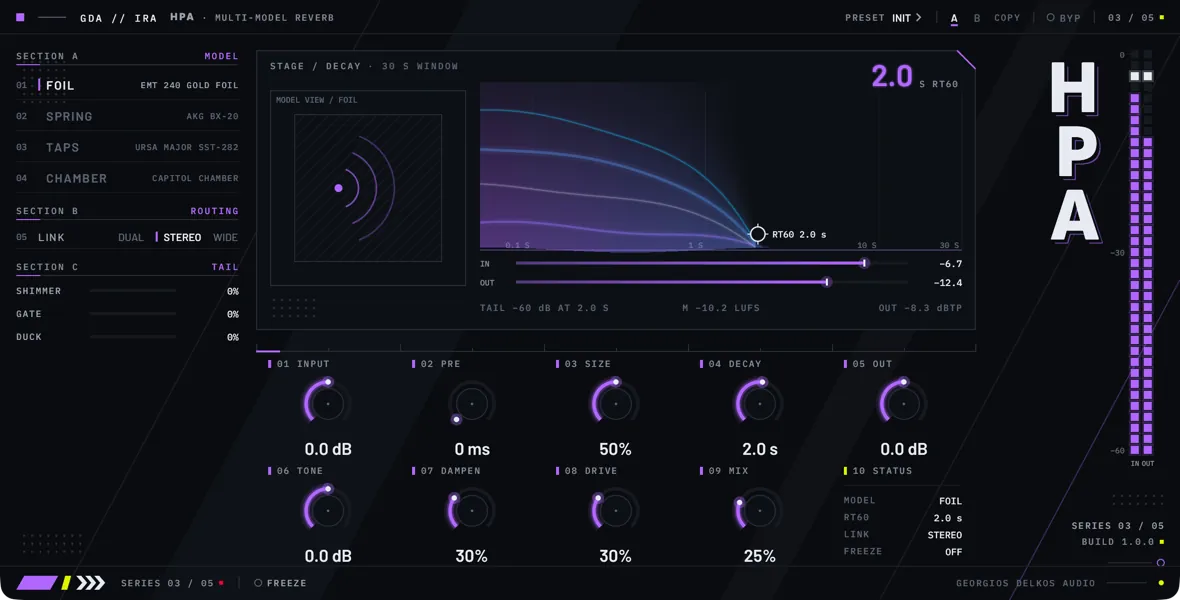This screenshot has width=1180, height=600.
Task: Click the AKG BX-20 description
Action: point(212,117)
